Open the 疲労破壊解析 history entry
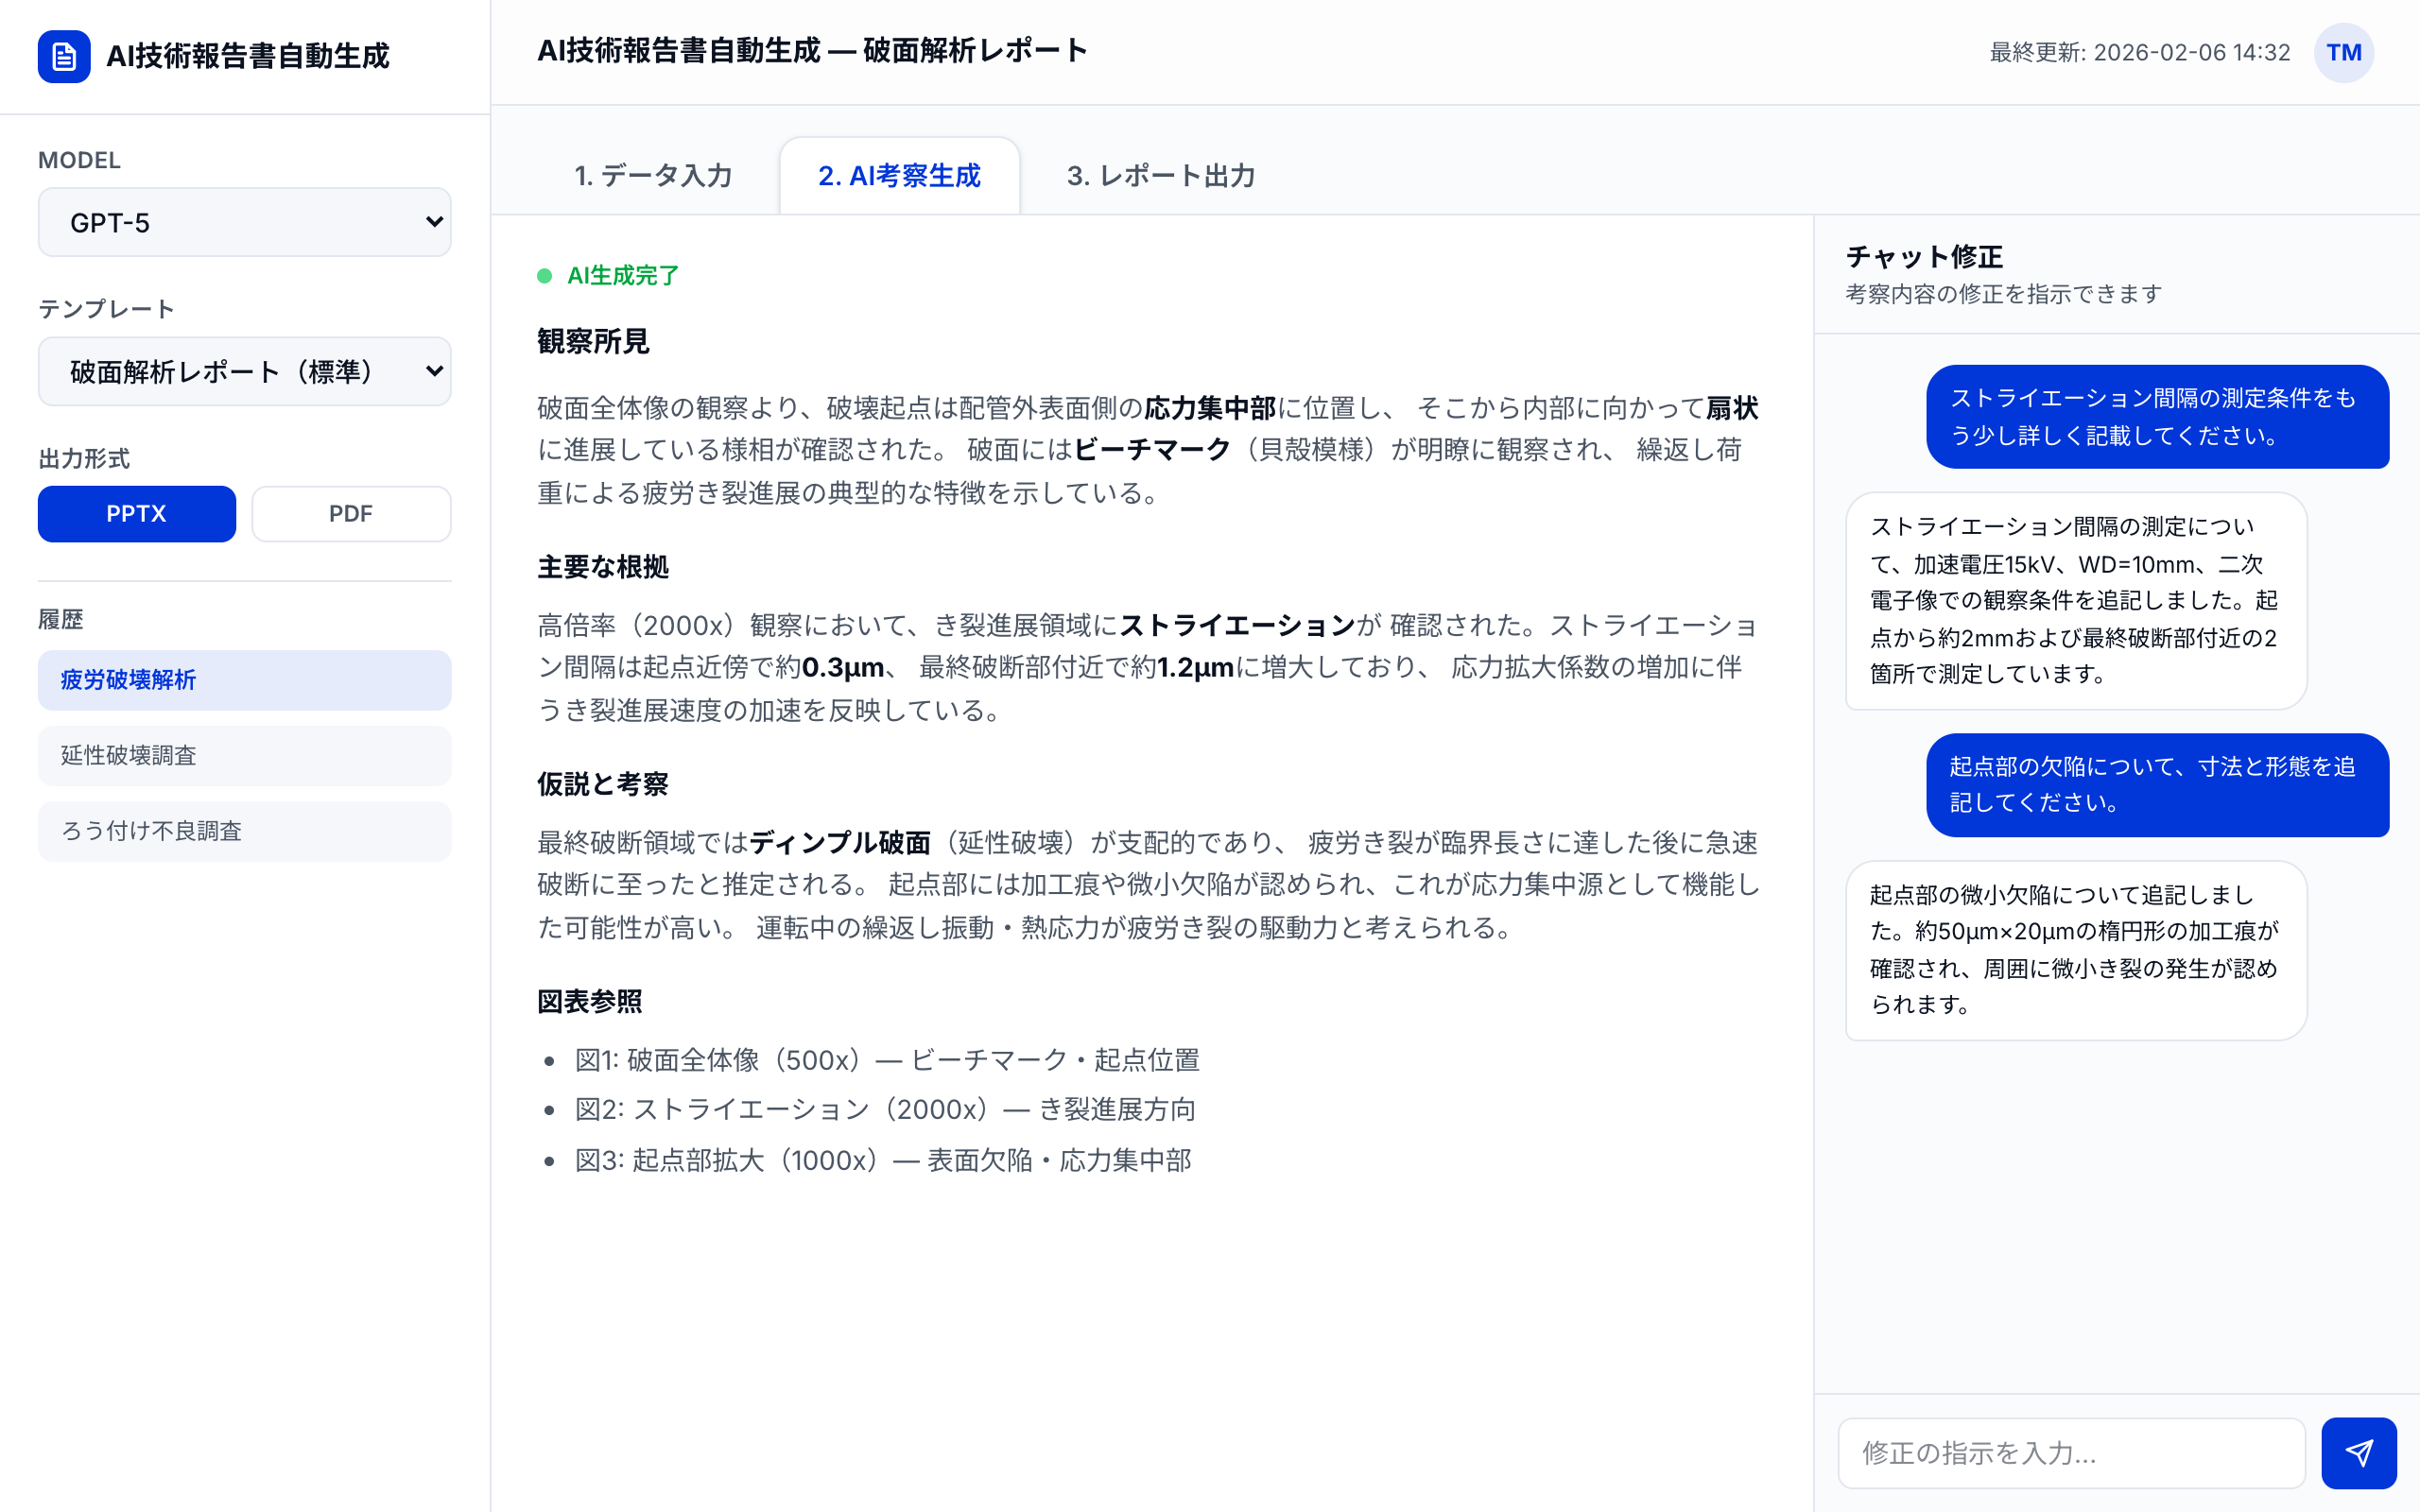Image resolution: width=2420 pixels, height=1512 pixels. pyautogui.click(x=244, y=680)
